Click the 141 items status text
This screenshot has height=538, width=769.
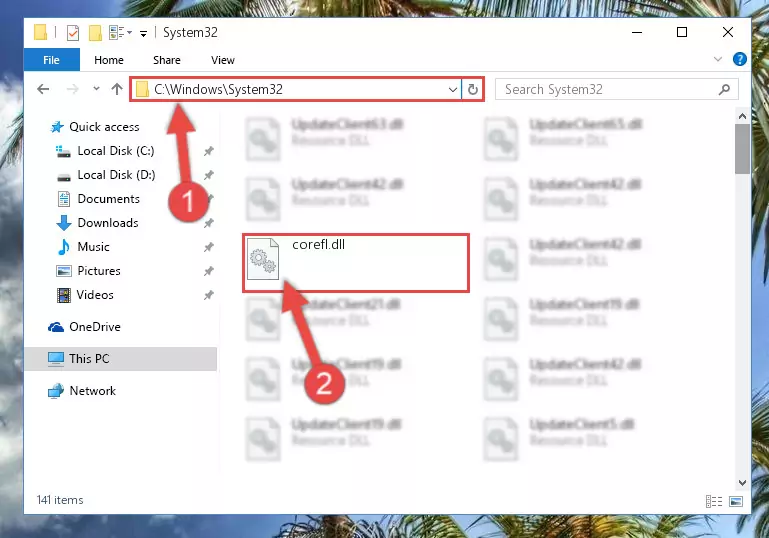tap(60, 500)
